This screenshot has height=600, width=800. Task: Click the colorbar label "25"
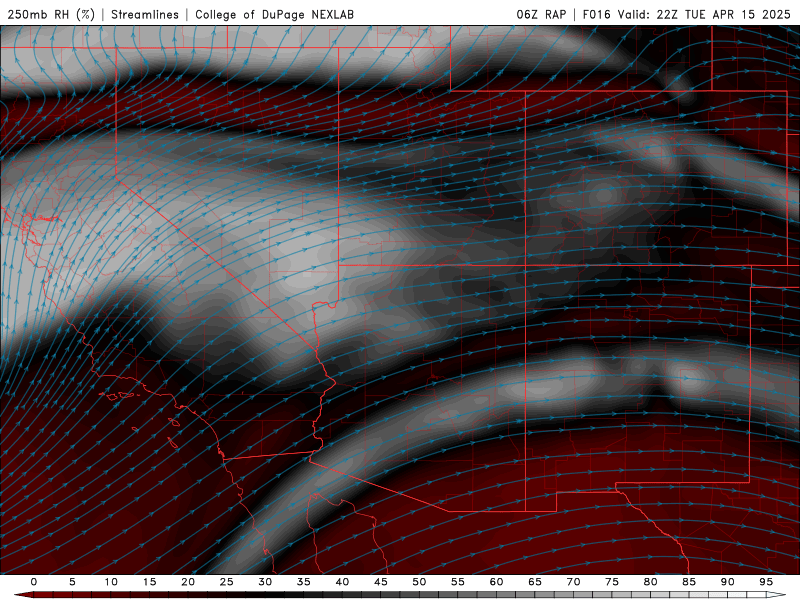[227, 582]
